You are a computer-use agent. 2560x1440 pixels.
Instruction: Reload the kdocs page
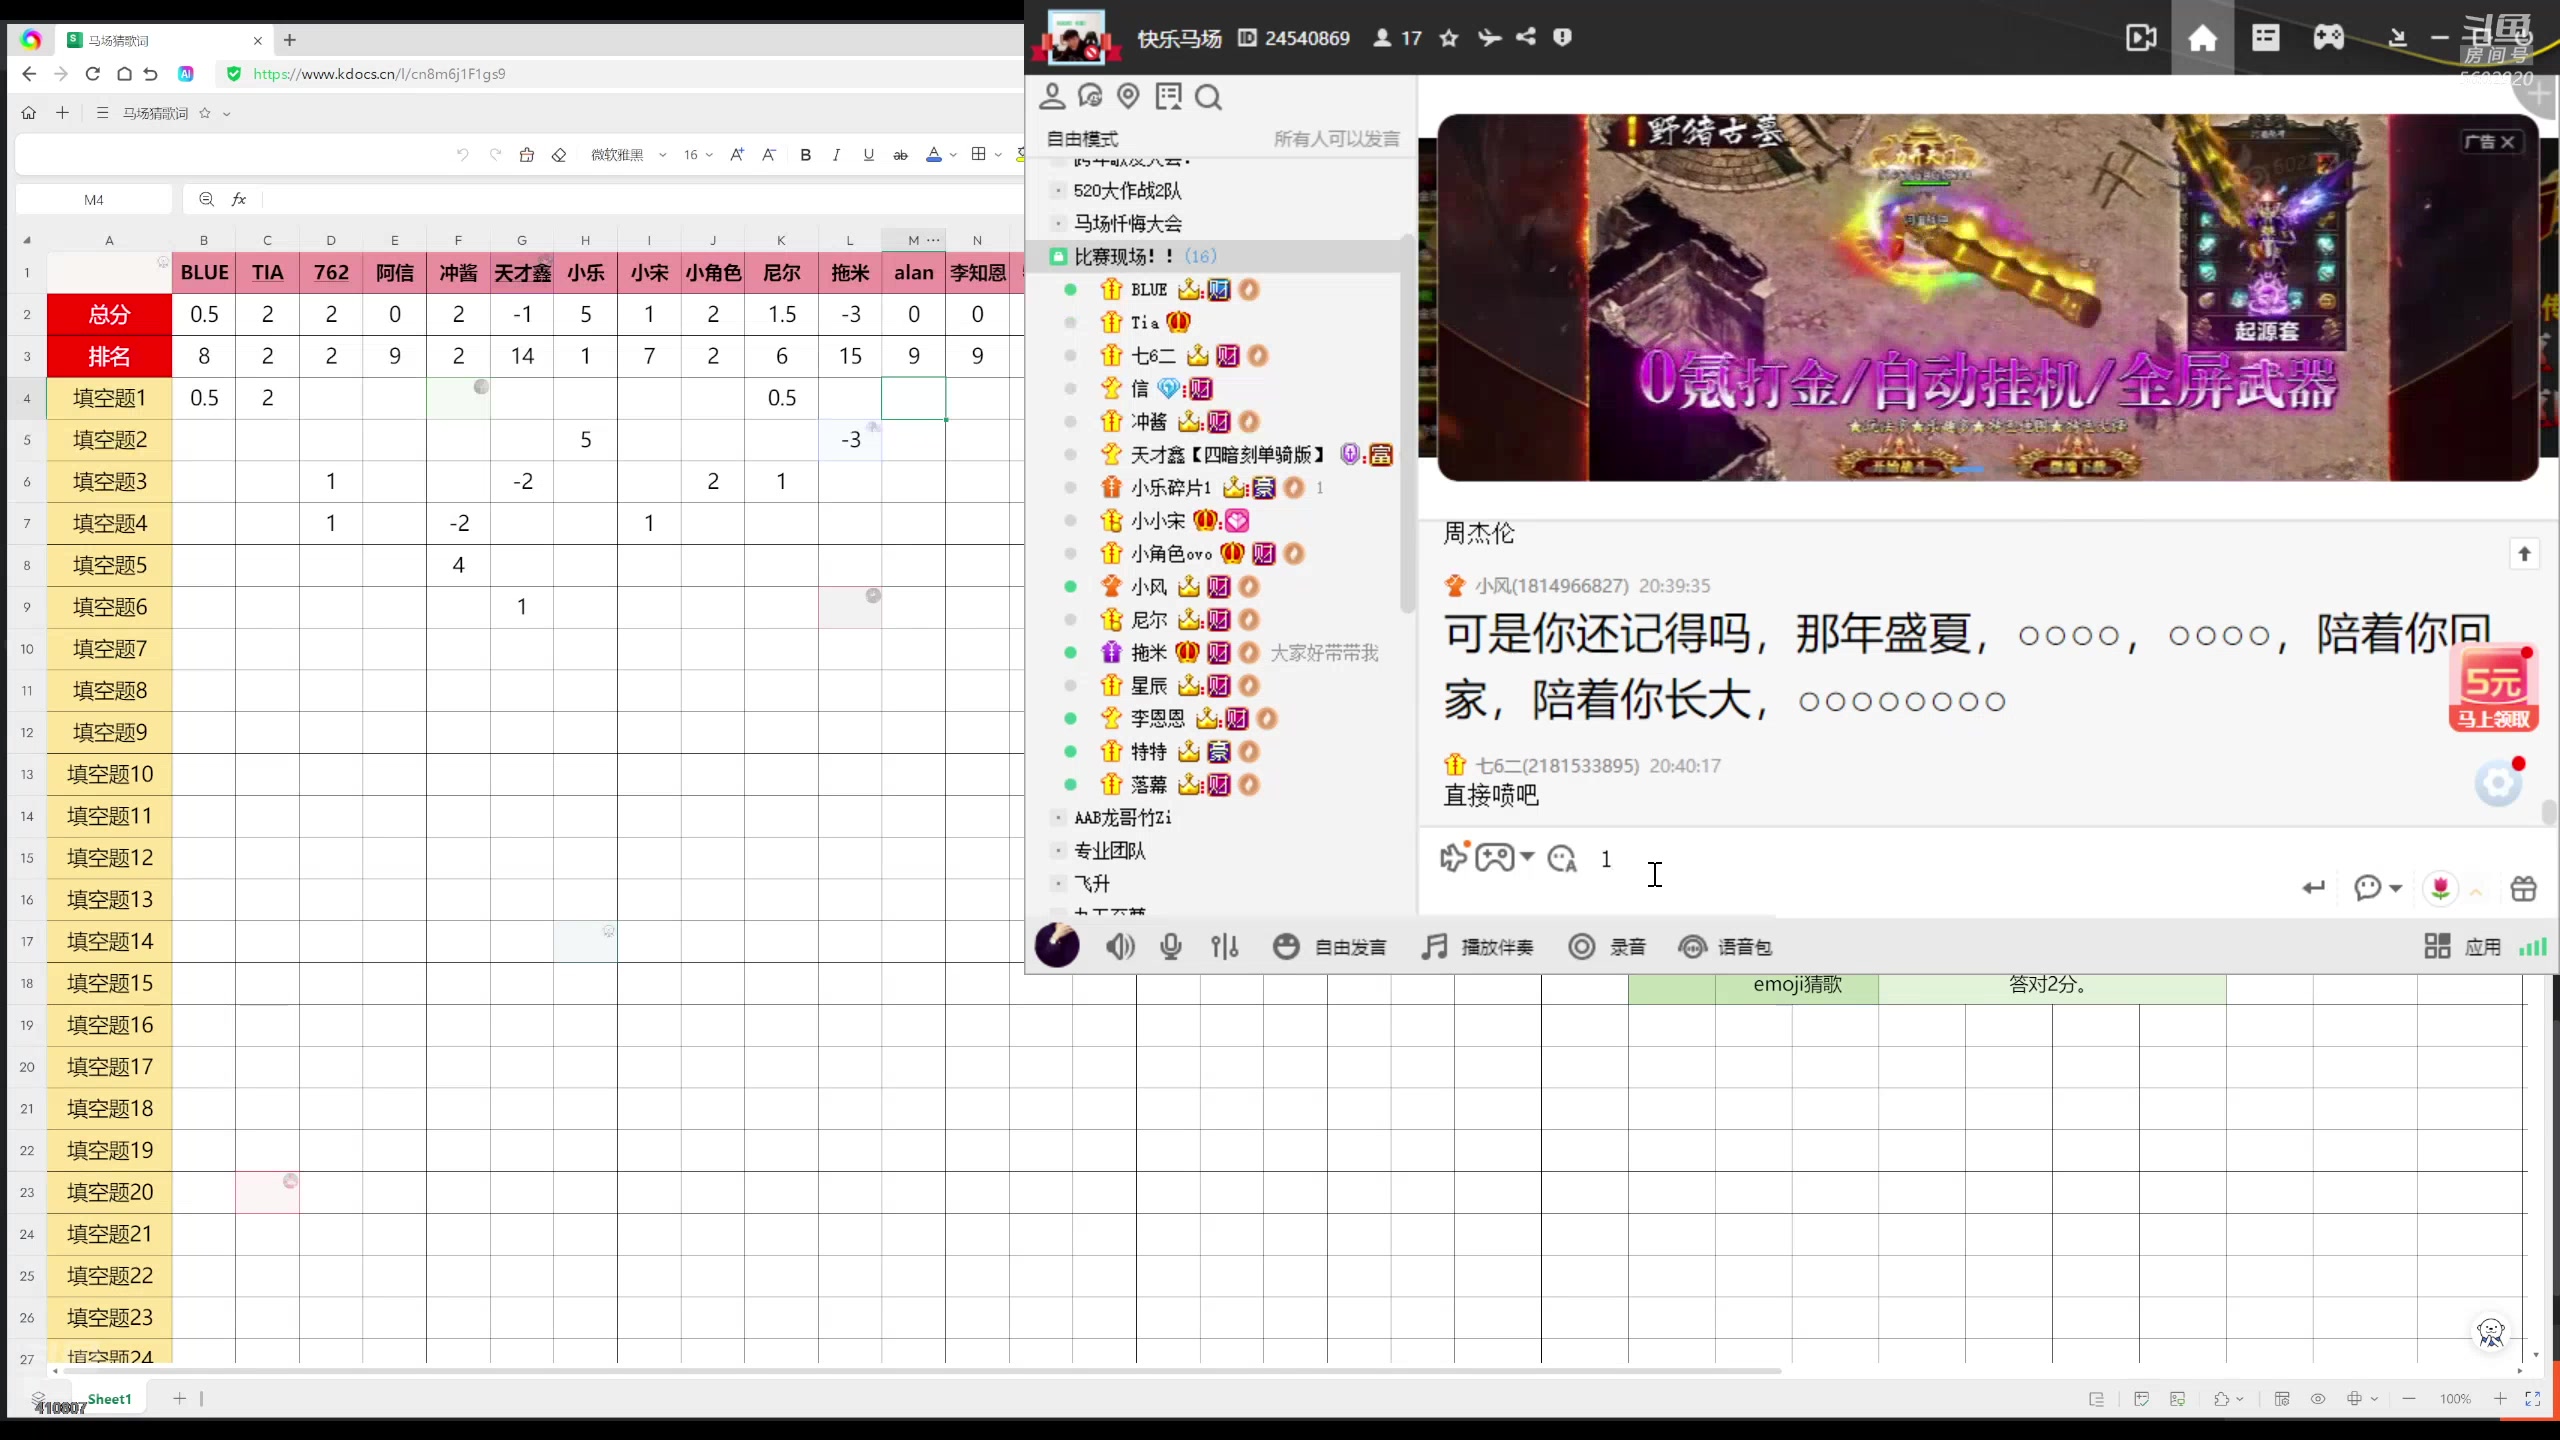coord(92,74)
